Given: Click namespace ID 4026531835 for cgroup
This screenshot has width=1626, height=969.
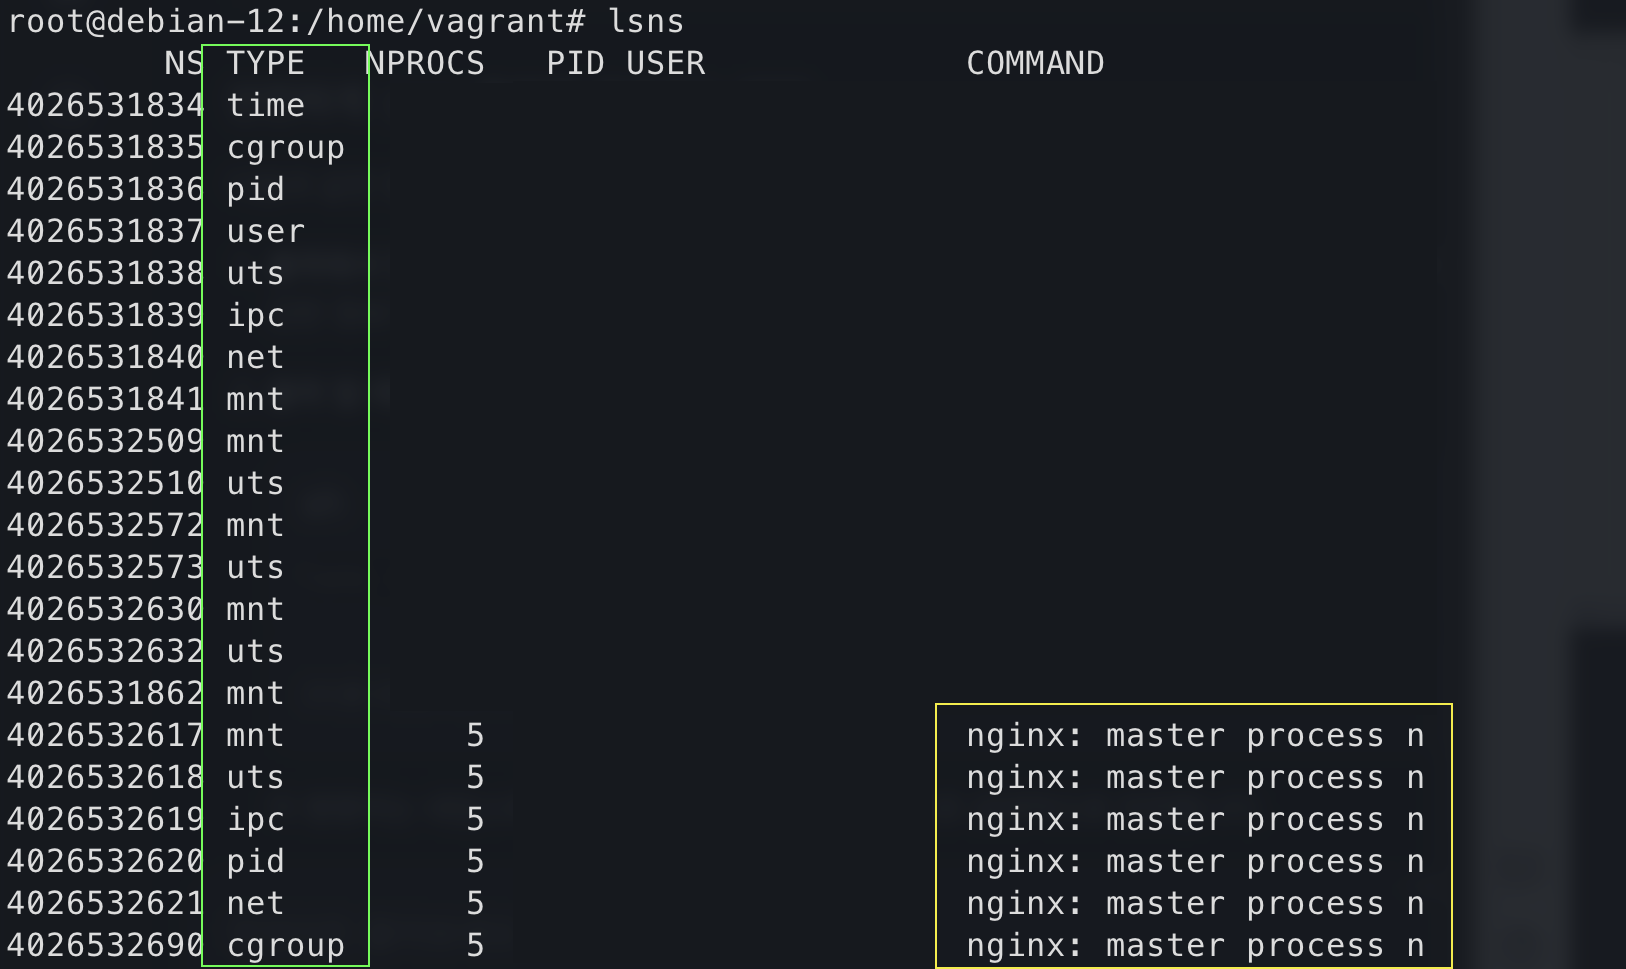Looking at the screenshot, I should tap(105, 147).
